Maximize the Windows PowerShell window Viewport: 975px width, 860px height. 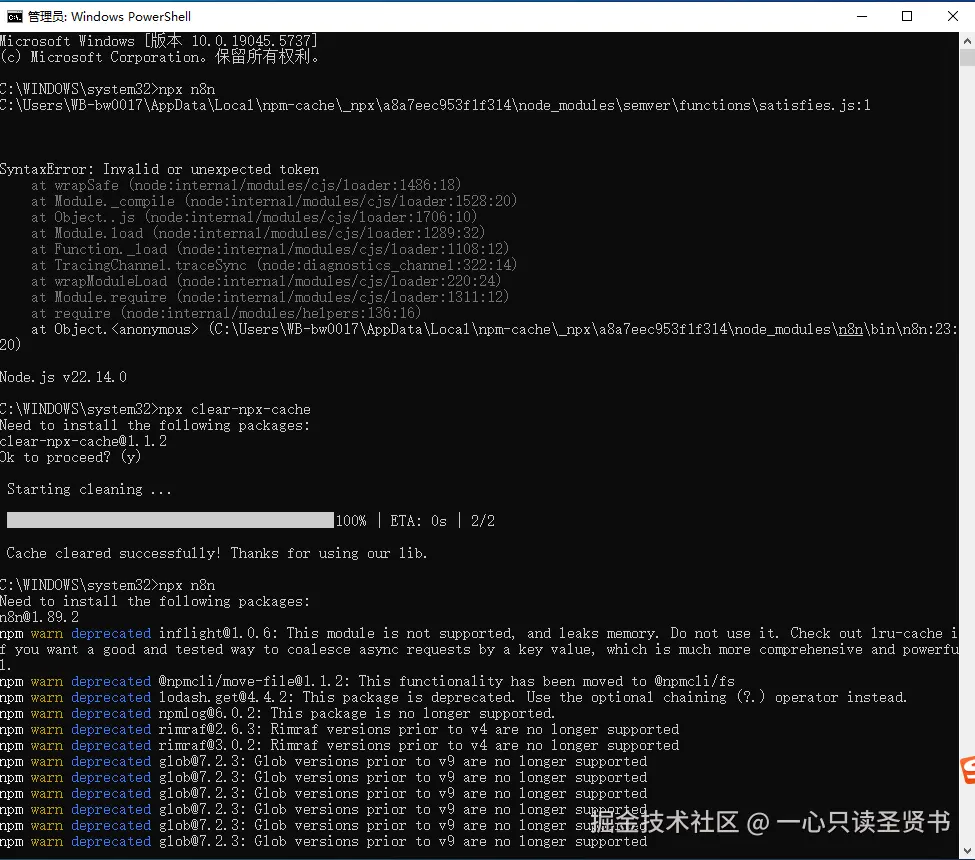pos(907,16)
